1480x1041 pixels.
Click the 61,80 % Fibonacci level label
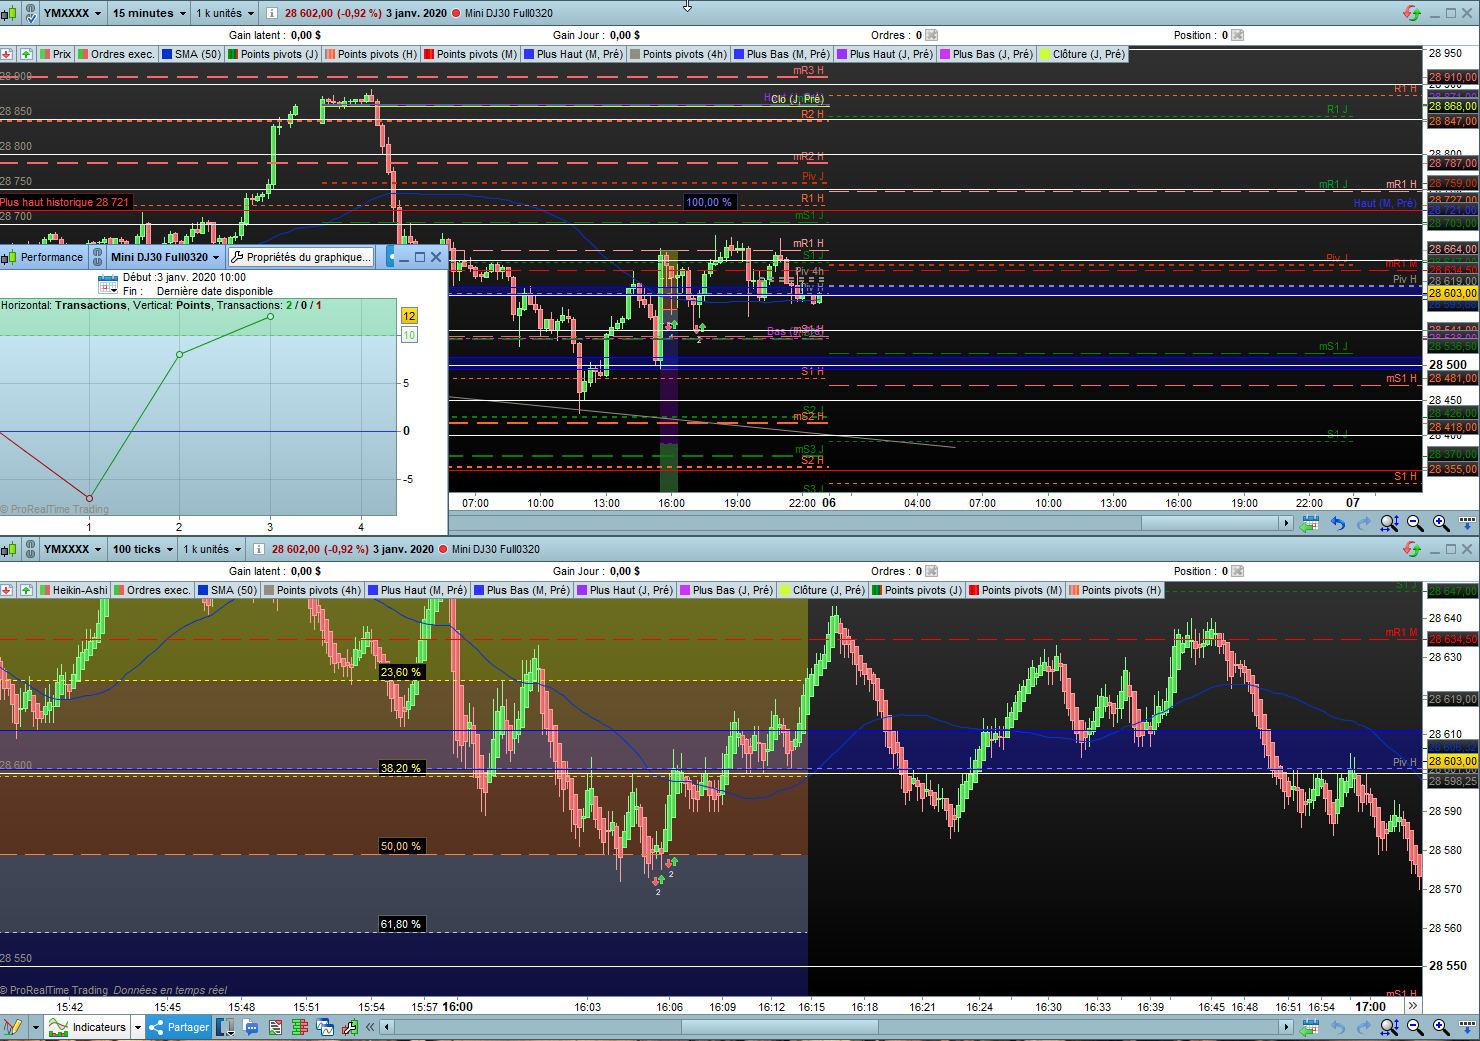[401, 925]
